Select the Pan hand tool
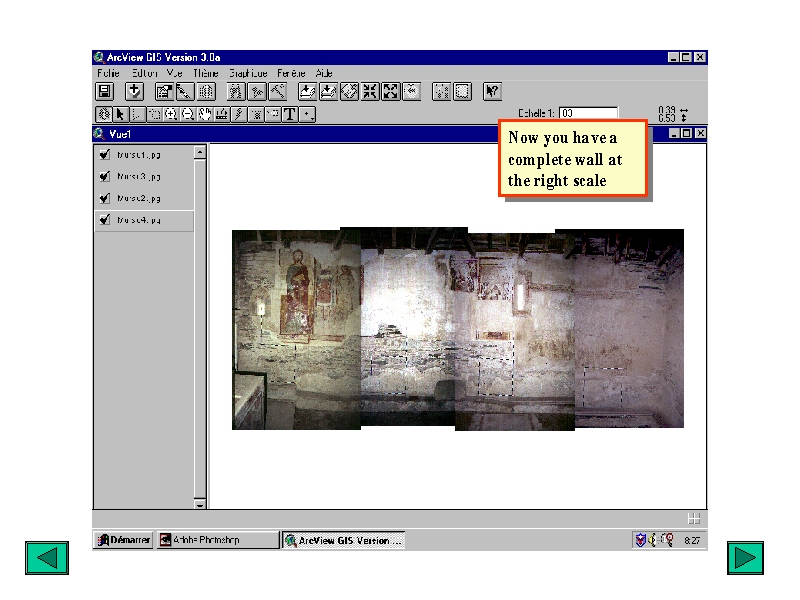 pyautogui.click(x=205, y=114)
